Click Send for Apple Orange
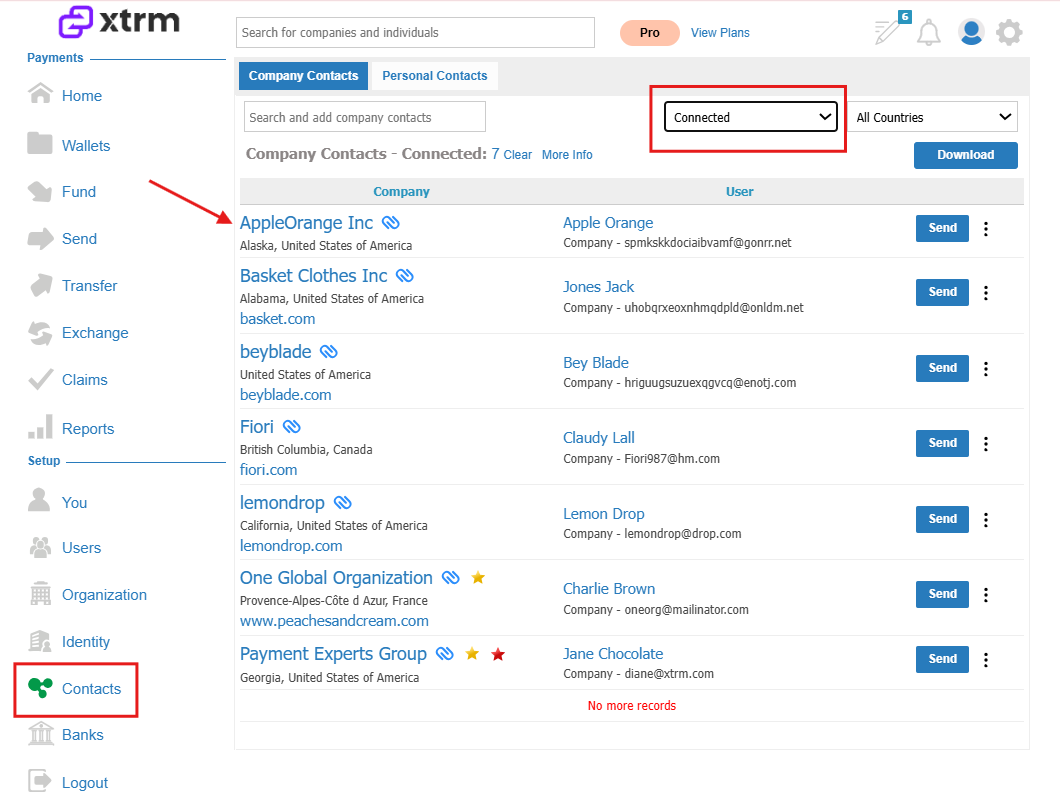This screenshot has height=811, width=1060. tap(942, 228)
